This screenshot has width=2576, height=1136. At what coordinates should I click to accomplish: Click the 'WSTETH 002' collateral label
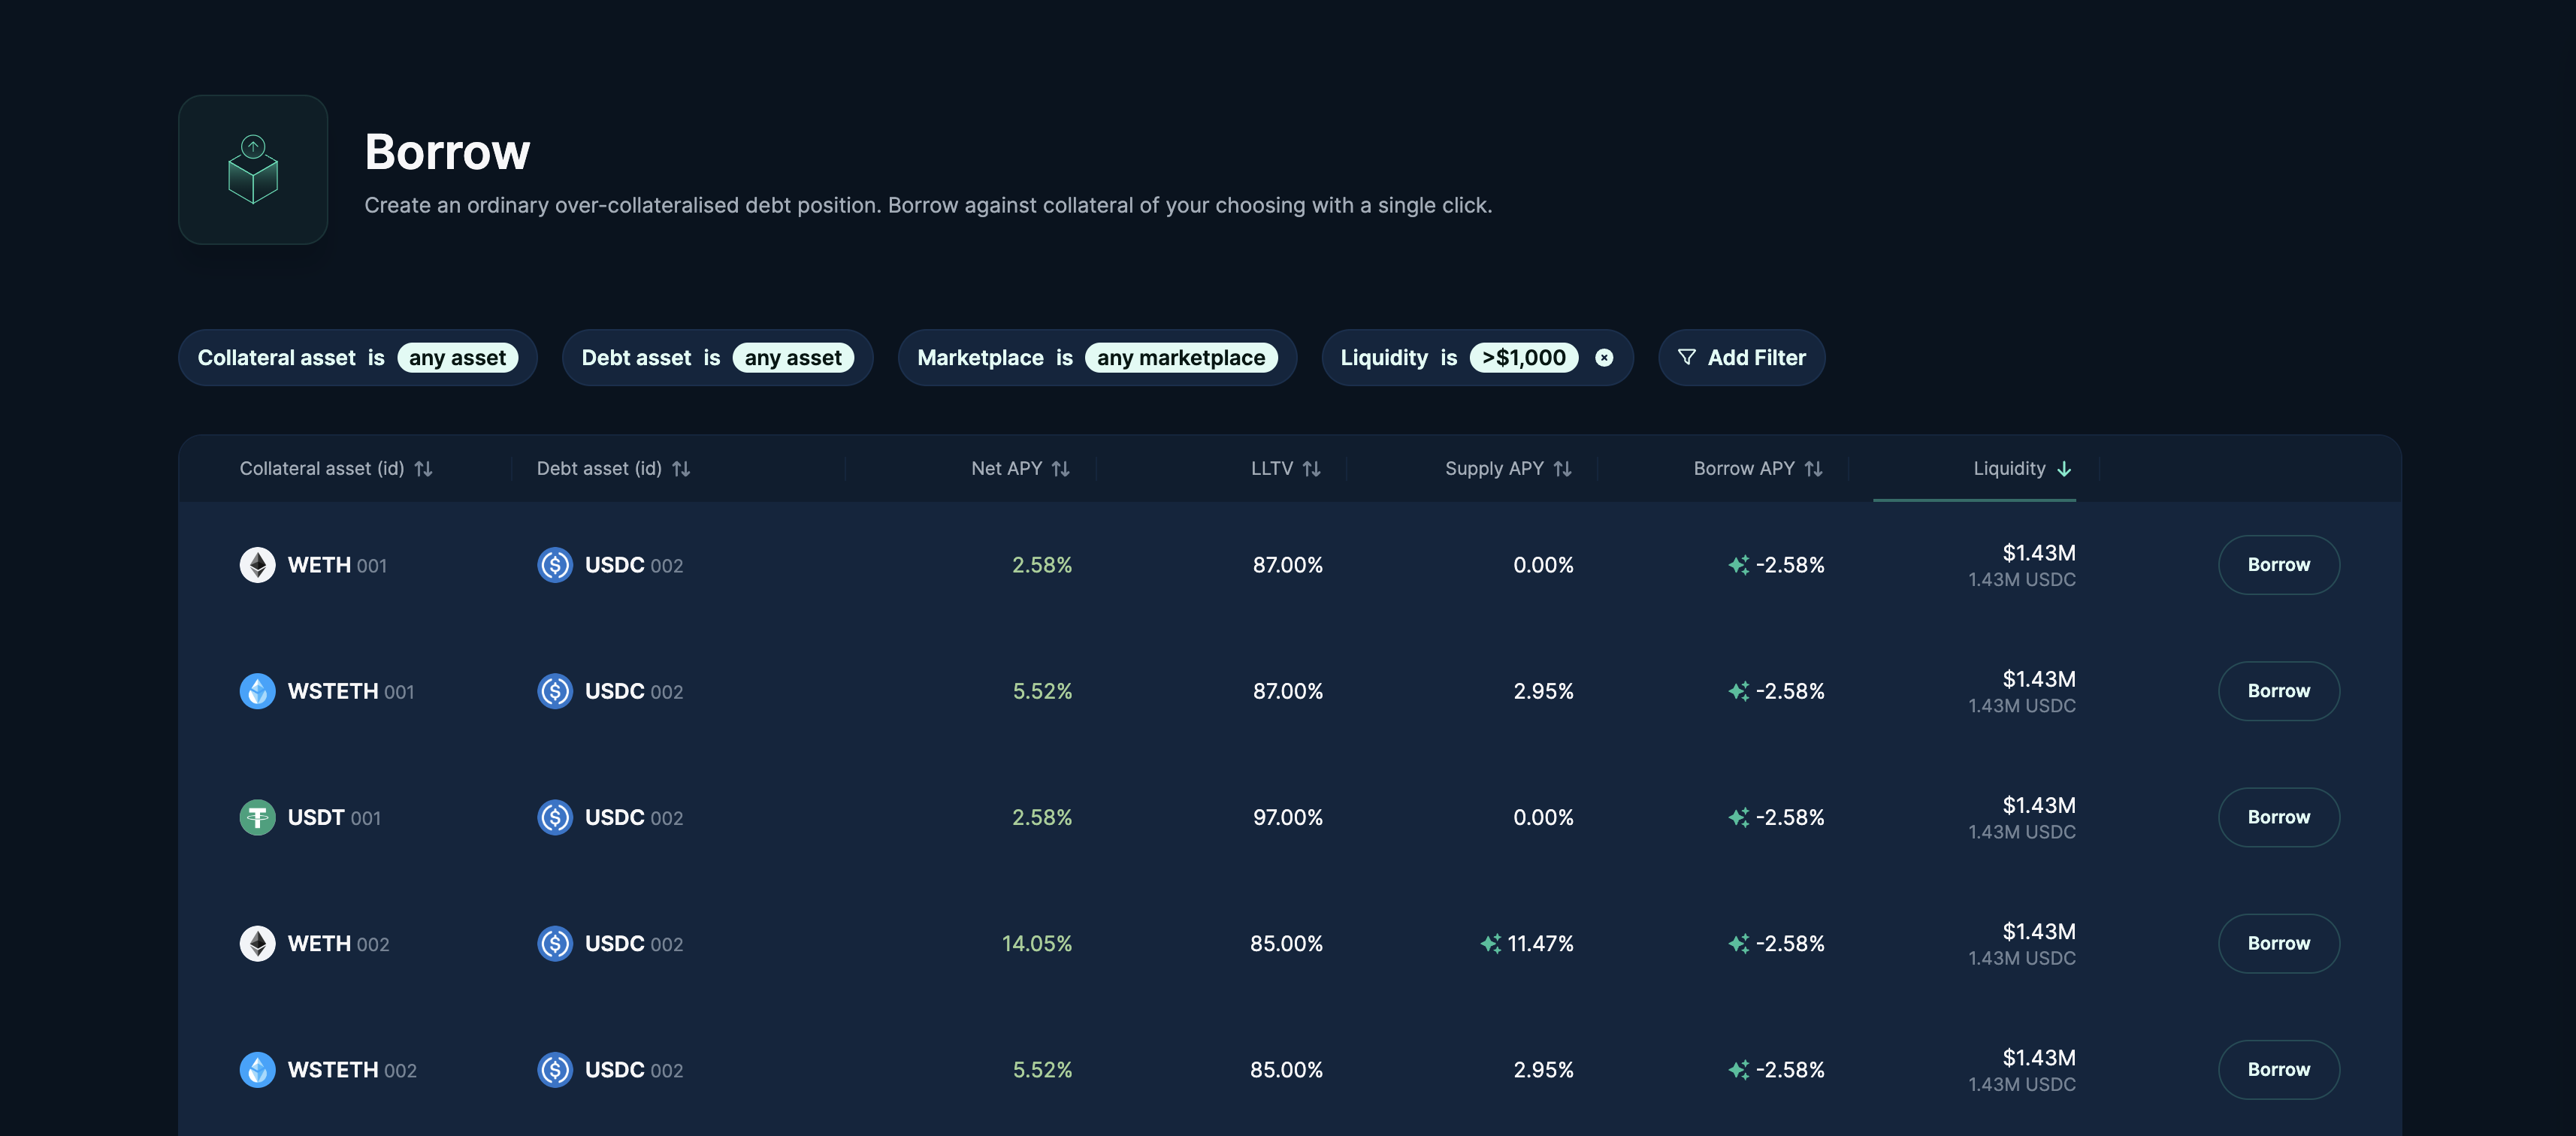(352, 1069)
